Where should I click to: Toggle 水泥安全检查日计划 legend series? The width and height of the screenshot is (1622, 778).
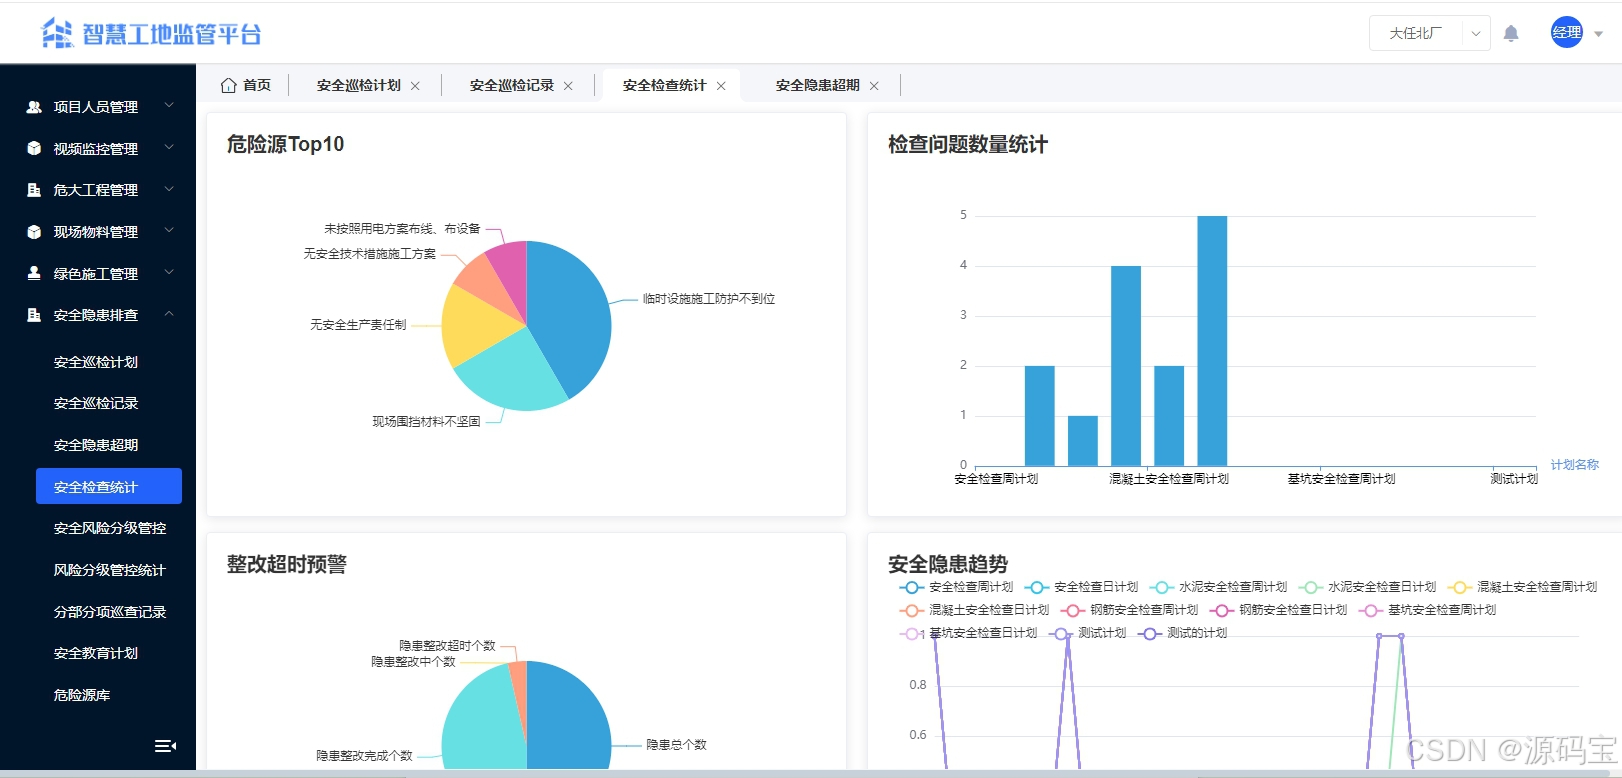click(1368, 587)
